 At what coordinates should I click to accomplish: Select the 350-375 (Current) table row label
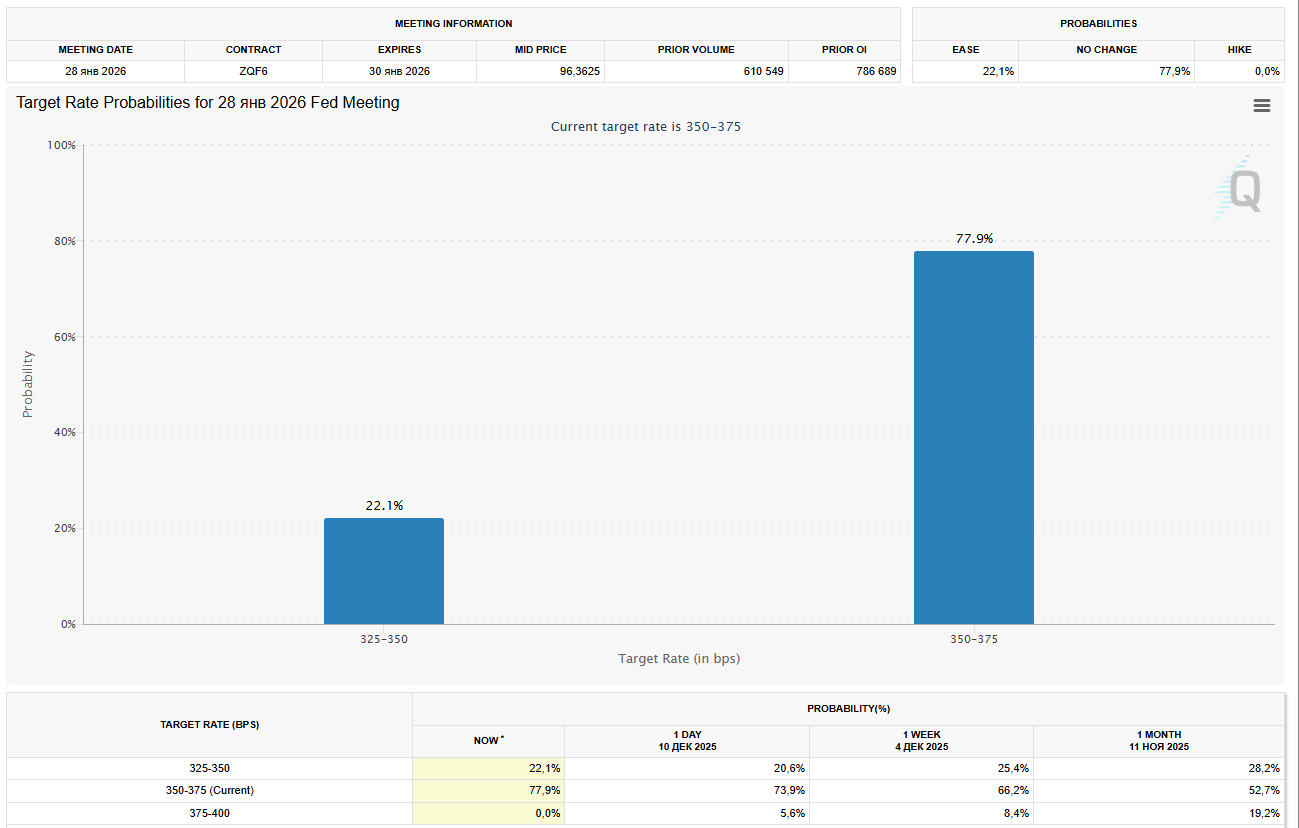(x=209, y=790)
